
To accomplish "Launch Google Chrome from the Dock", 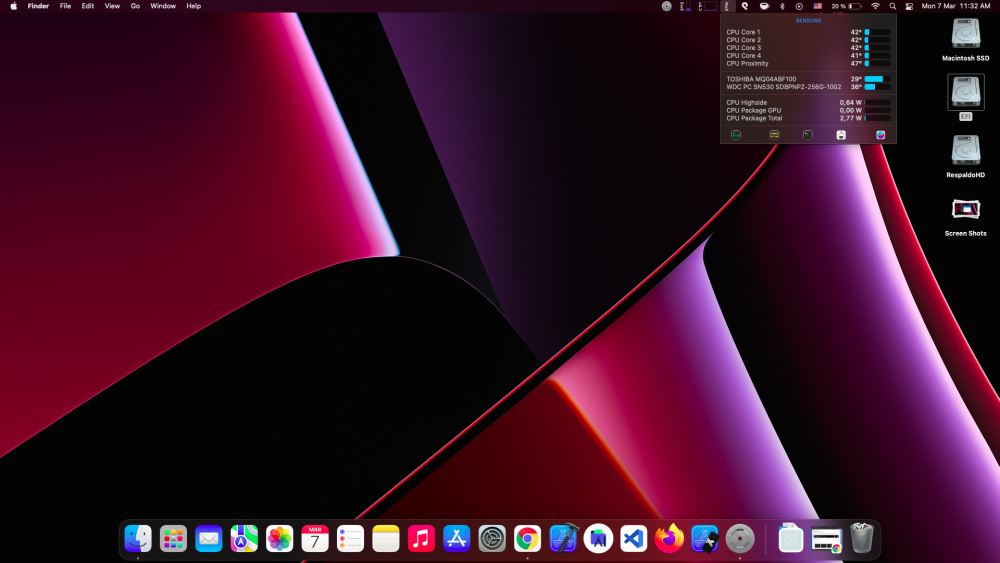I will [x=527, y=539].
